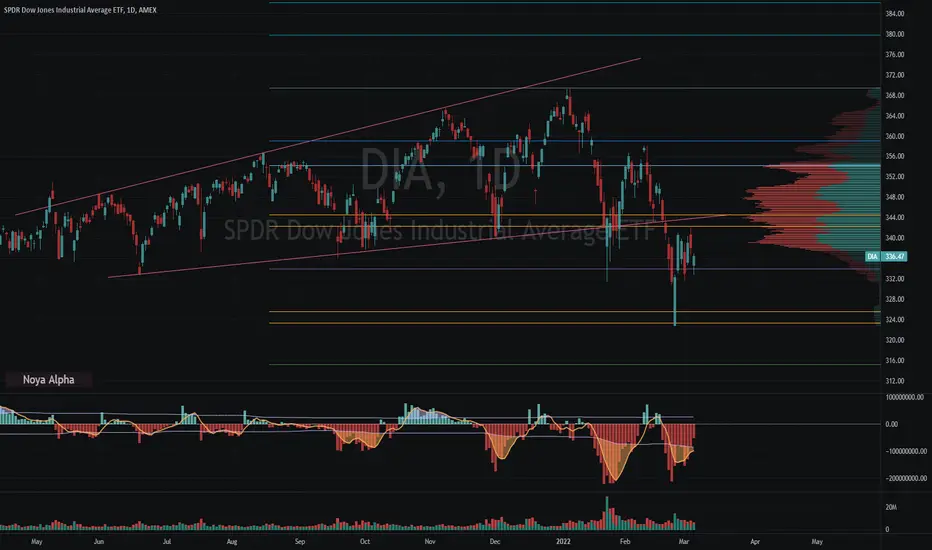Click the 2022 date axis label
The width and height of the screenshot is (932, 550).
click(563, 542)
